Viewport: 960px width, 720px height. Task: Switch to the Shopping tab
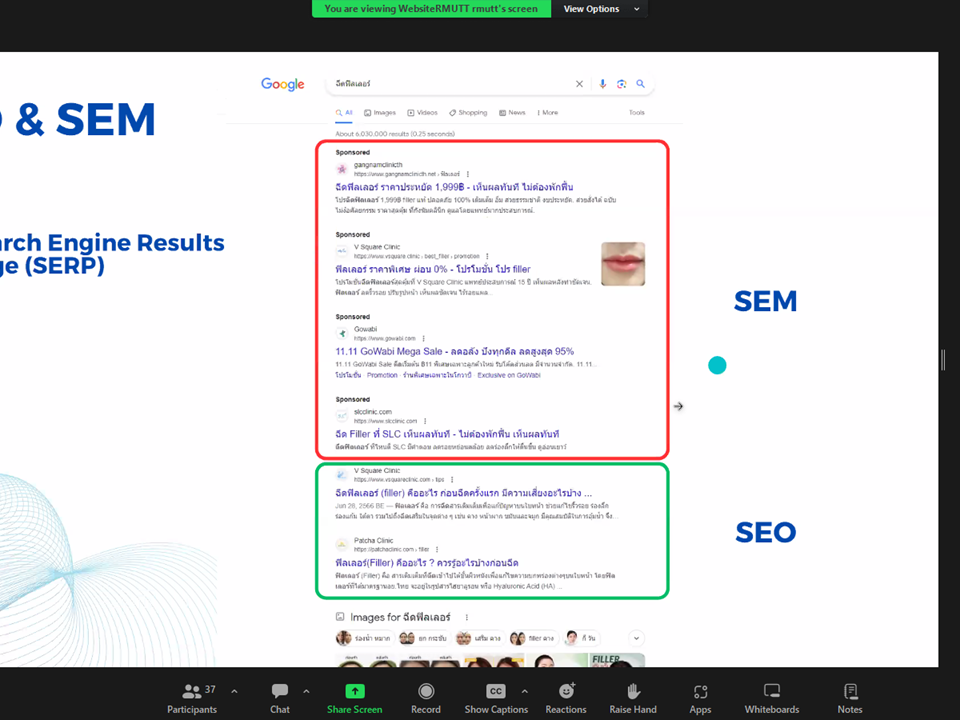[x=468, y=113]
